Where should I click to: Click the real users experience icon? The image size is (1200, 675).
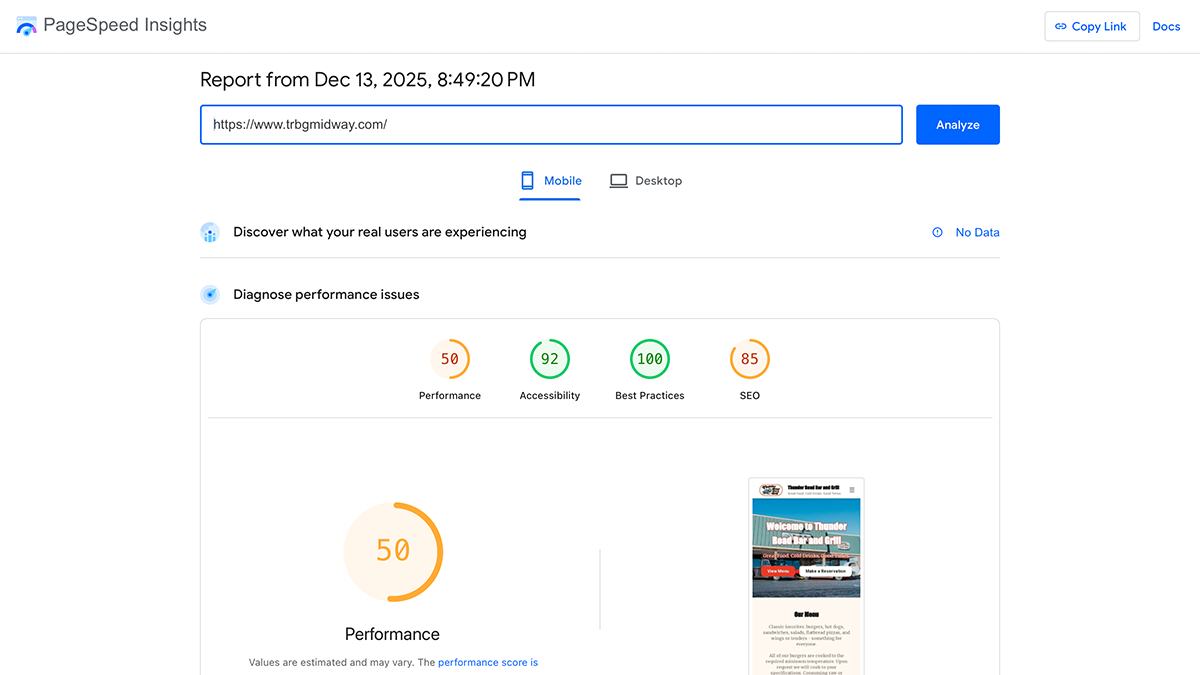click(210, 232)
